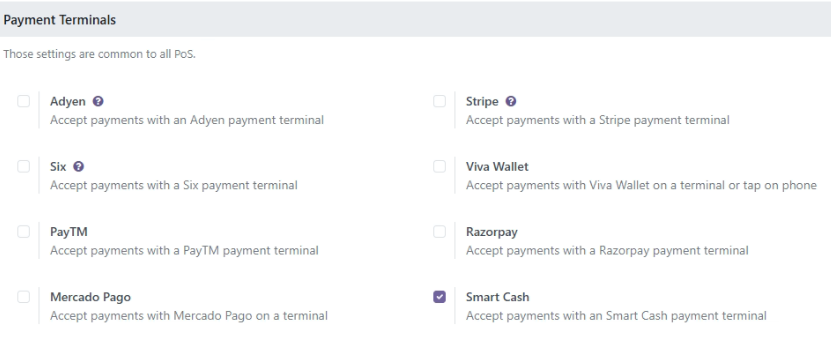Open the help icon next to Adyen
Image resolution: width=831 pixels, height=364 pixels.
pos(98,101)
